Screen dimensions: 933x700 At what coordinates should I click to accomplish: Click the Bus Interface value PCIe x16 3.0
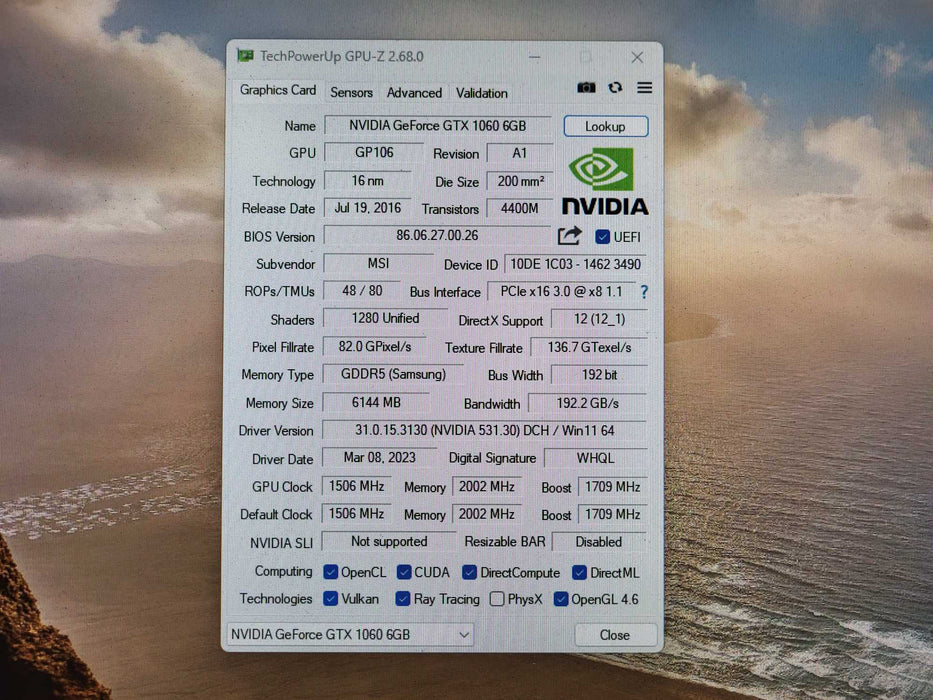point(561,291)
